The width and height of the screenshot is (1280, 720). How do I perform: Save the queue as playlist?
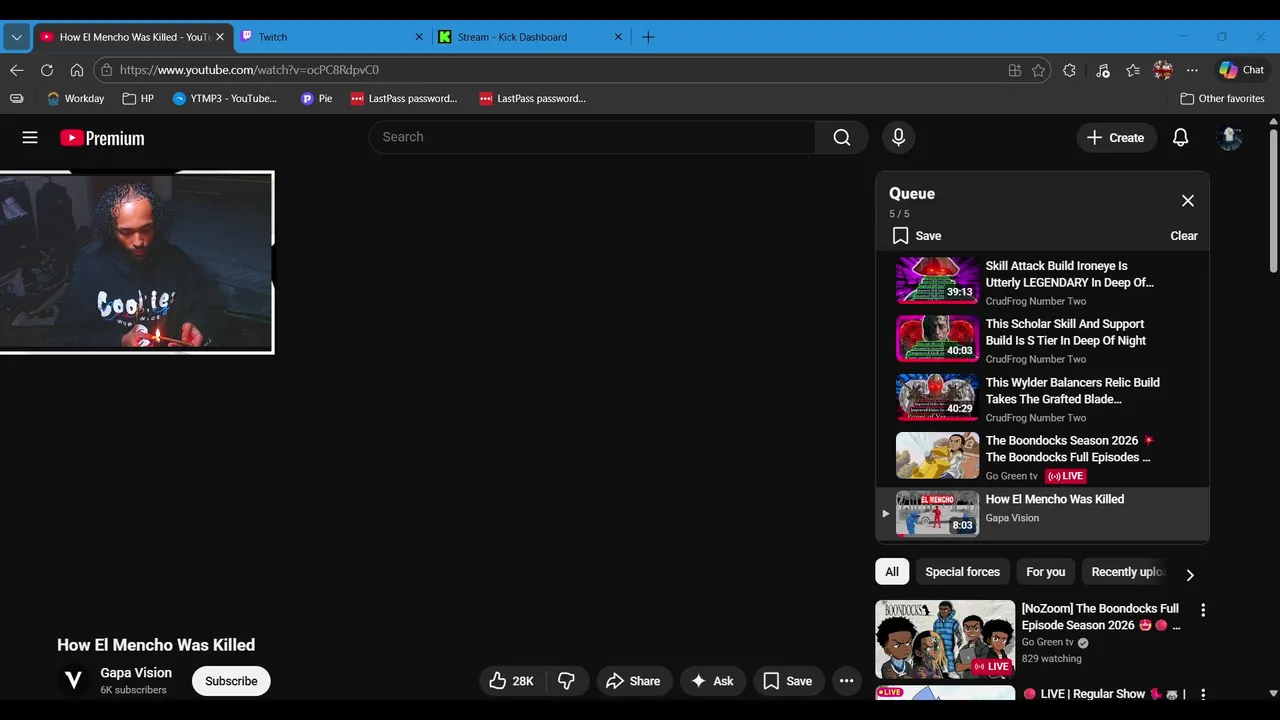click(917, 236)
